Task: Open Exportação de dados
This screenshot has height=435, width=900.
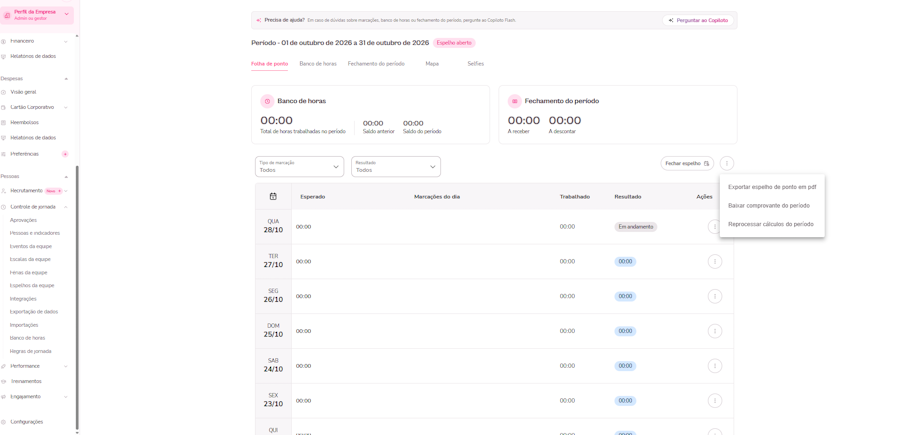Action: 34,312
